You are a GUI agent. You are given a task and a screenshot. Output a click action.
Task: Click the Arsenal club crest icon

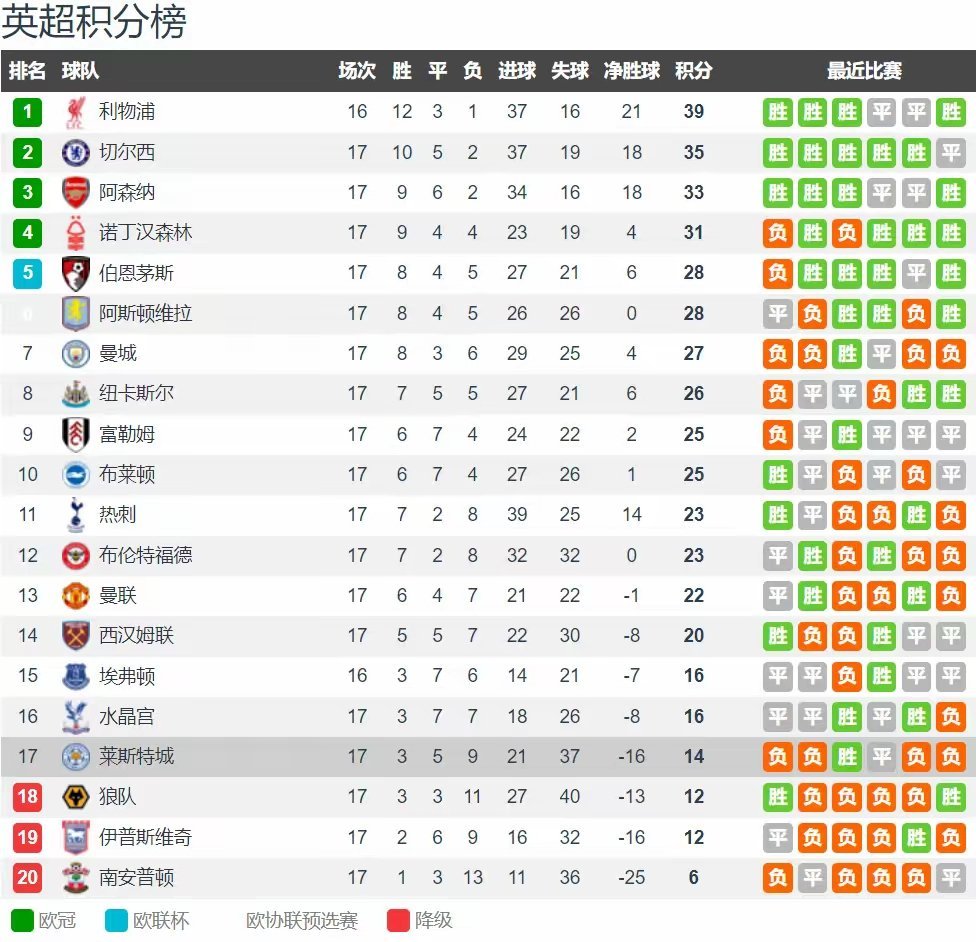click(x=76, y=192)
